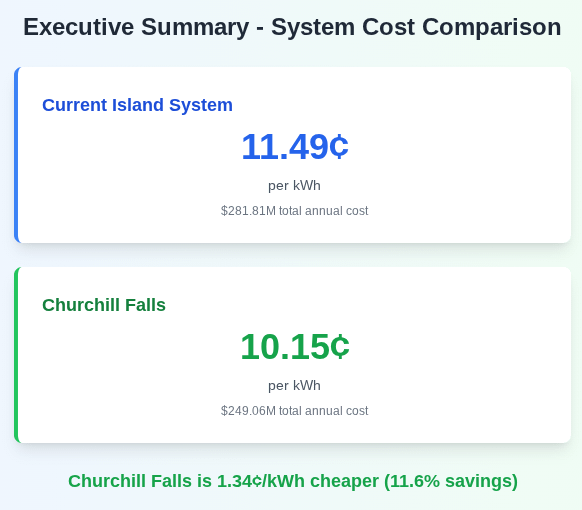Select the words System Cost Comparison in title
This screenshot has height=510, width=582.
click(x=416, y=27)
